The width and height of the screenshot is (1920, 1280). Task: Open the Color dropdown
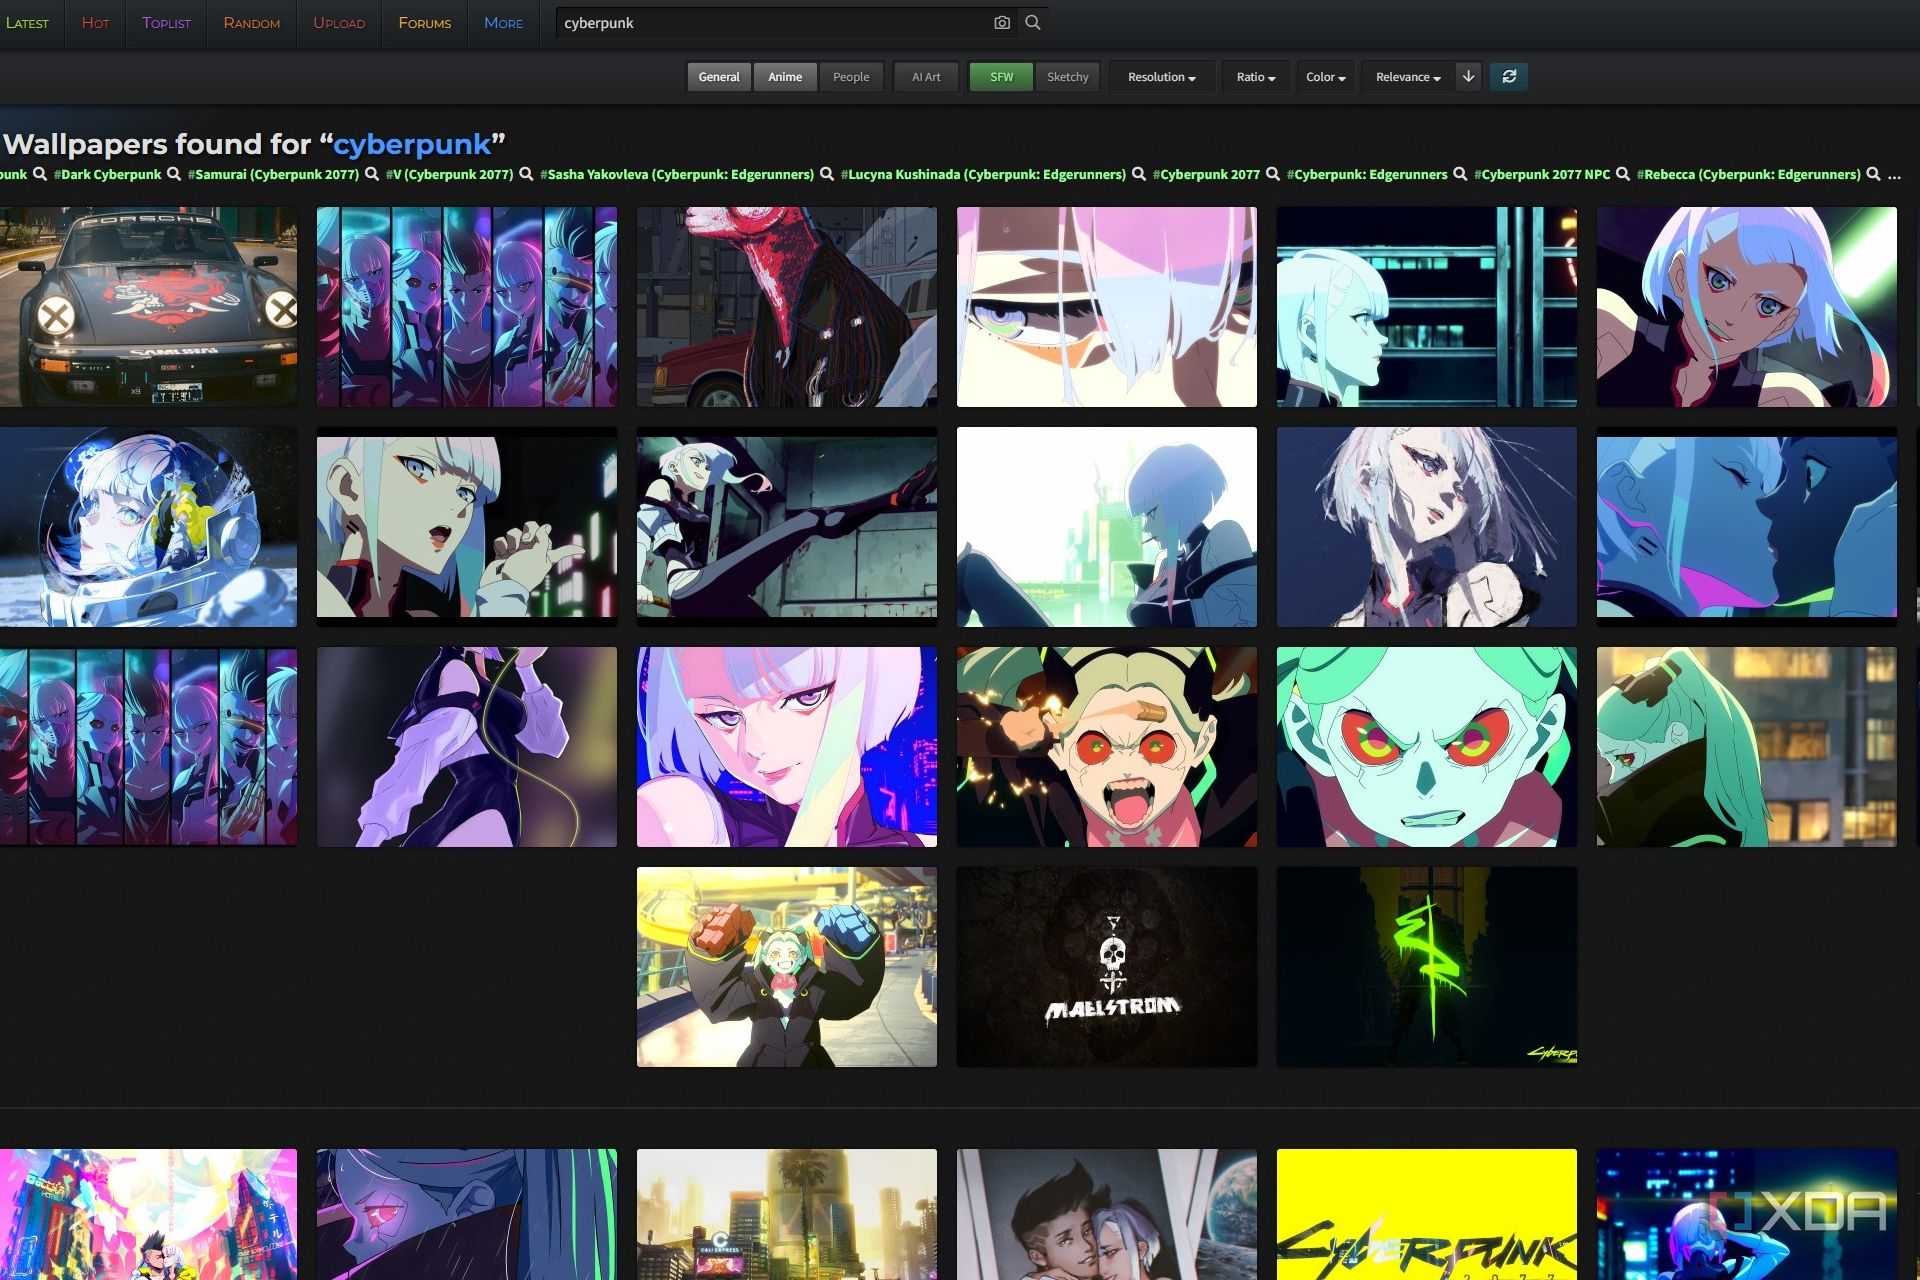1326,77
